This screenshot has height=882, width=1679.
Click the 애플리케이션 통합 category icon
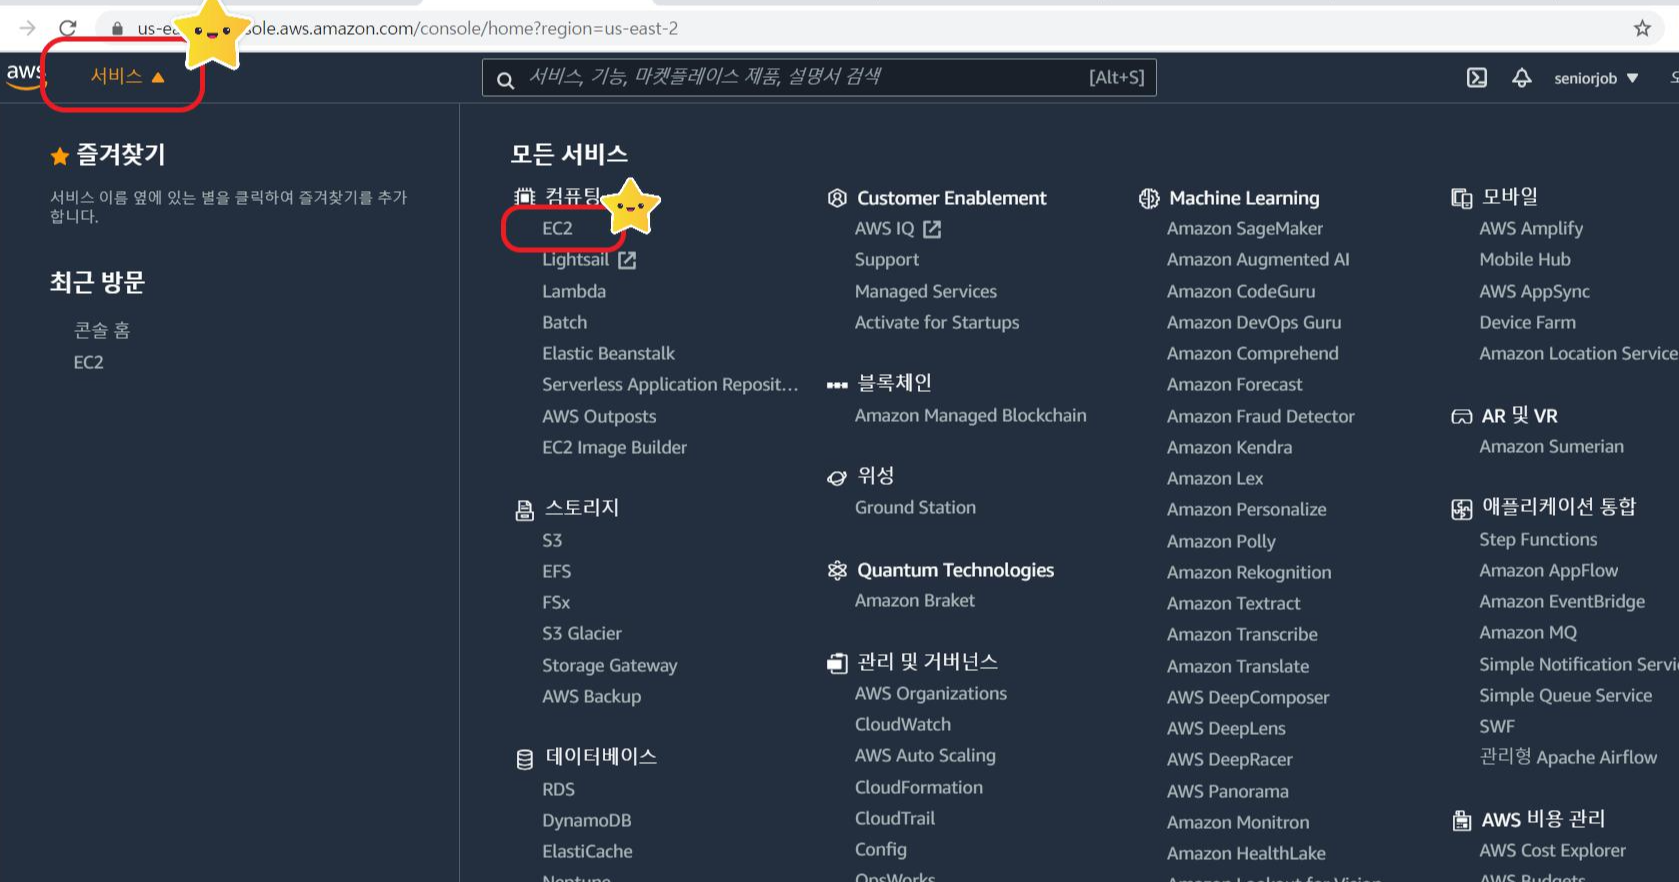point(1461,509)
